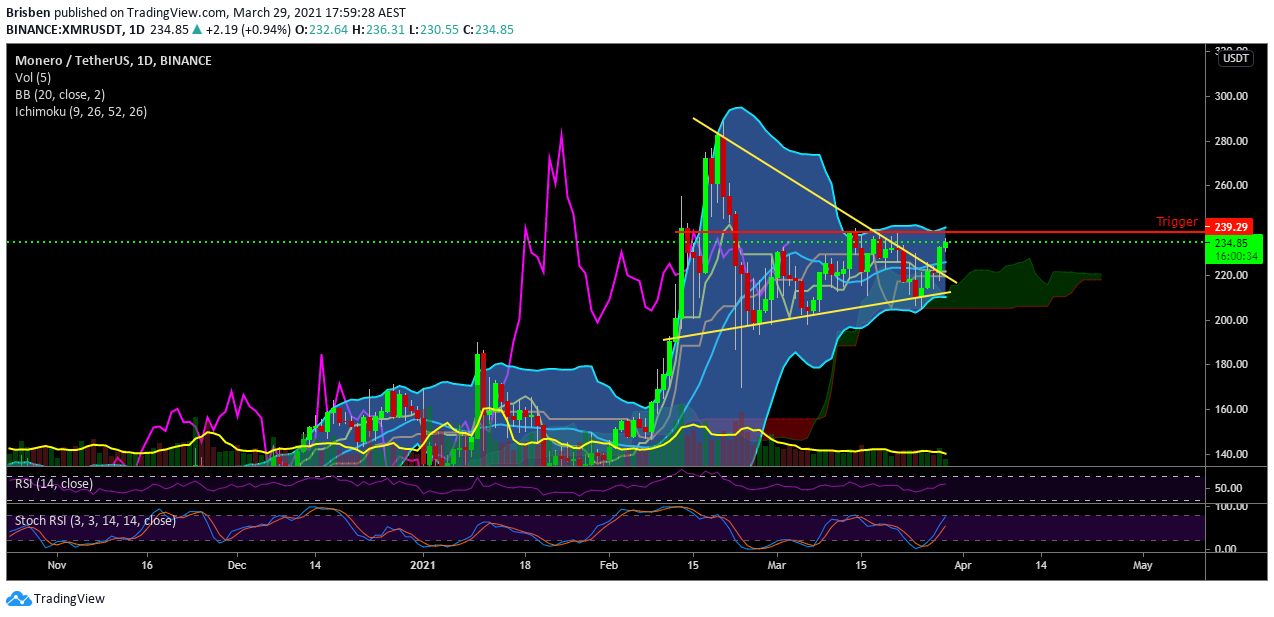1274x617 pixels.
Task: Click the Apr label on time axis
Action: pyautogui.click(x=961, y=565)
